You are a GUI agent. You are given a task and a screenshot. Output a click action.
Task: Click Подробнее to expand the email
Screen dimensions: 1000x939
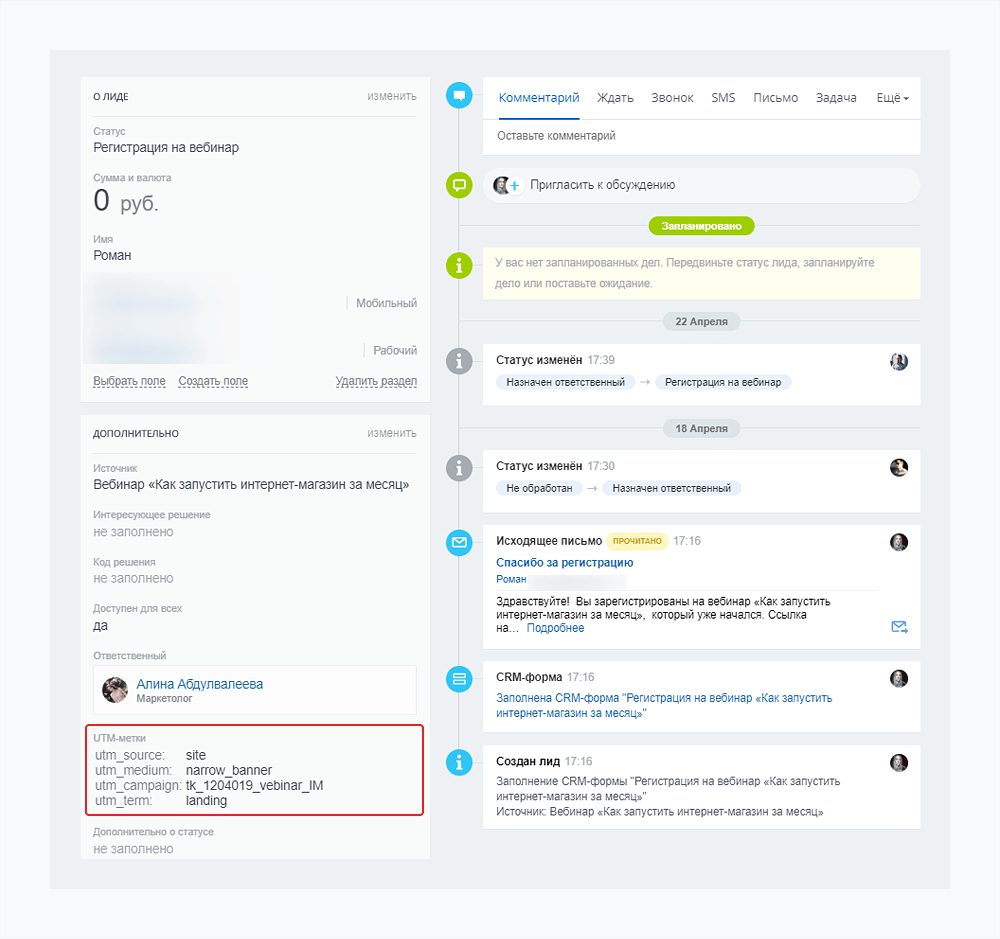555,628
